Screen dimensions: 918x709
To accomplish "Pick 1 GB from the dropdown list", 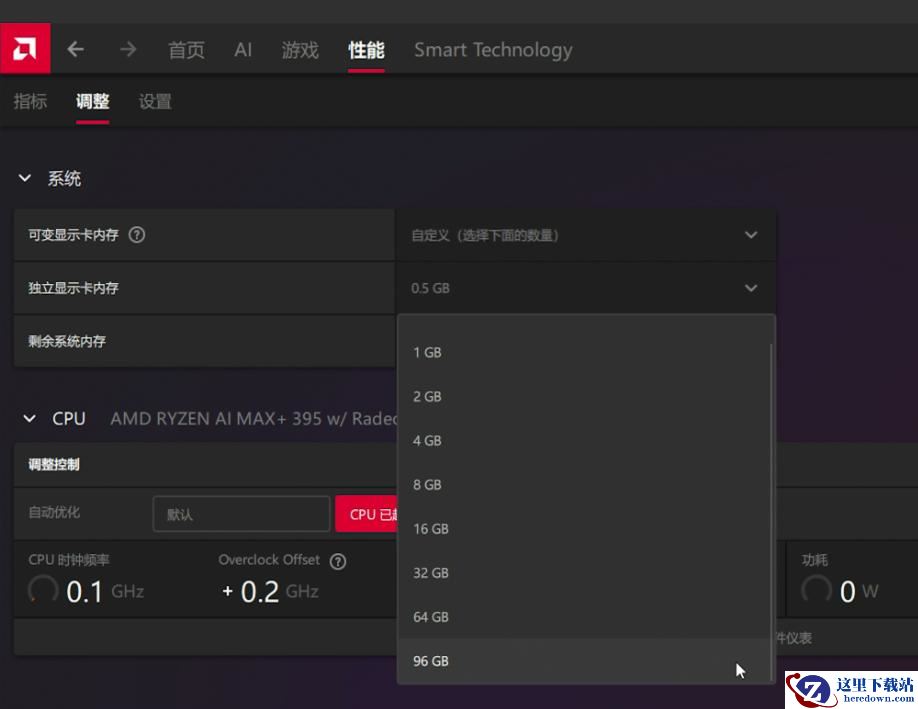I will point(427,353).
